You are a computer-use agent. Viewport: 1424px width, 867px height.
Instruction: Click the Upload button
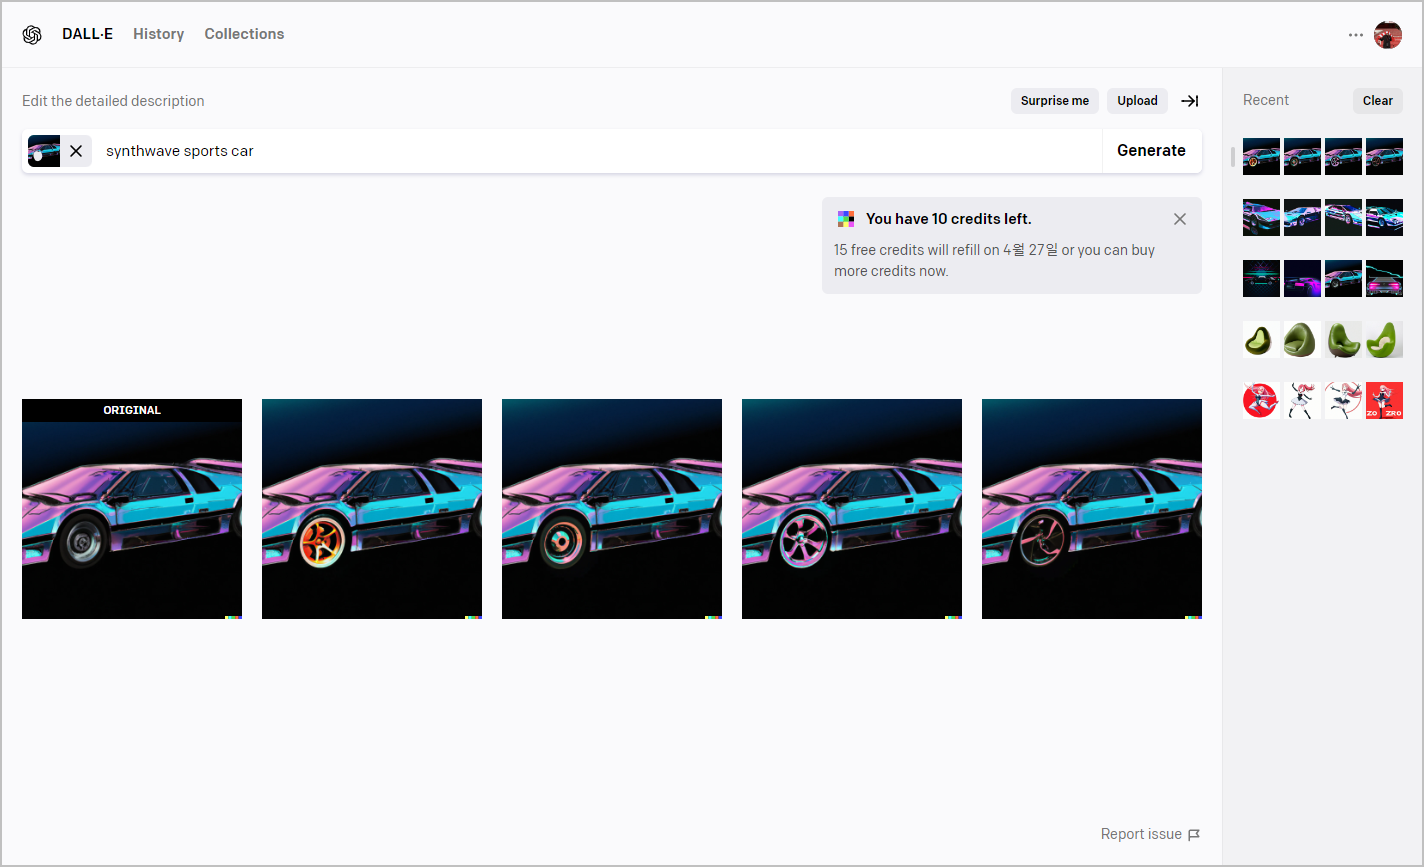click(x=1137, y=101)
